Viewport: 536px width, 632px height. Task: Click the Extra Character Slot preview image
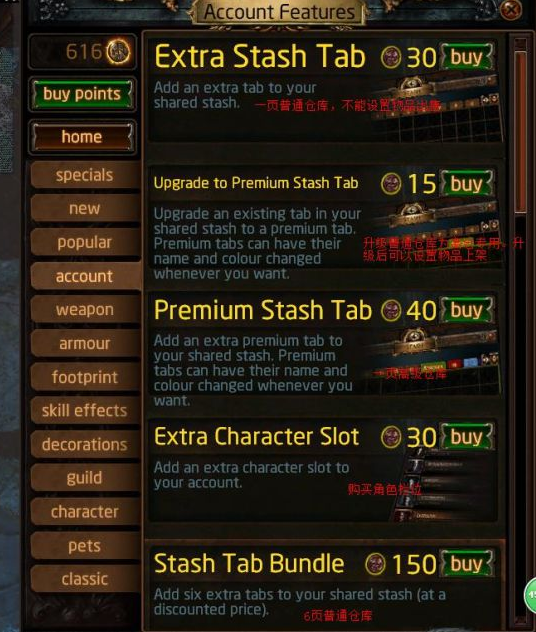pos(443,486)
